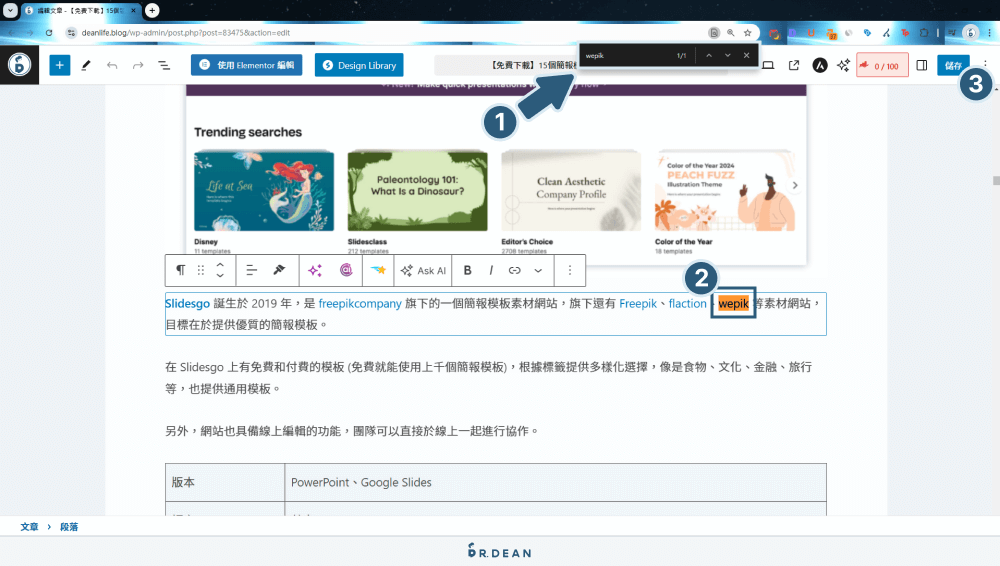Expand more rich text formatting options
The width and height of the screenshot is (1000, 566).
coord(538,271)
